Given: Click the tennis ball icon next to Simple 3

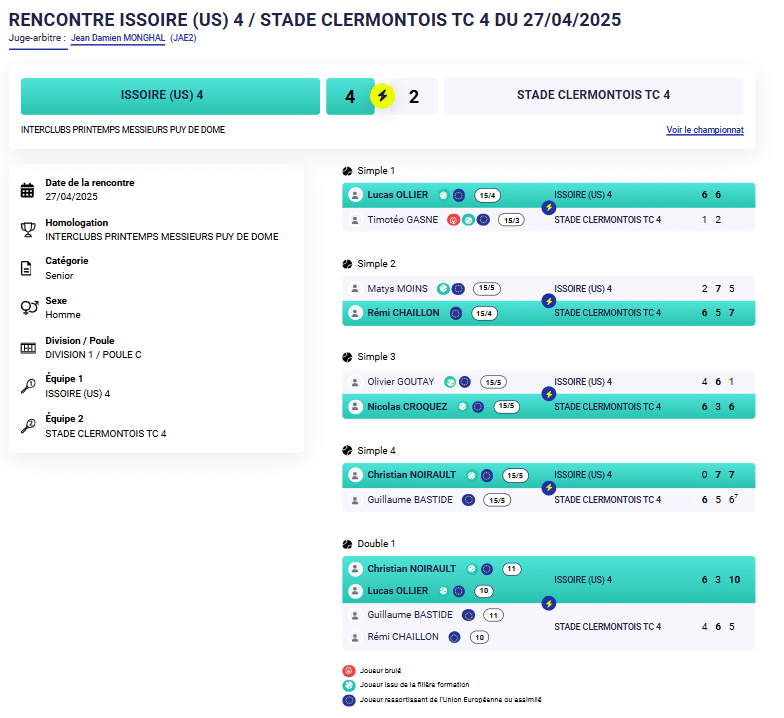Looking at the screenshot, I should coord(348,357).
